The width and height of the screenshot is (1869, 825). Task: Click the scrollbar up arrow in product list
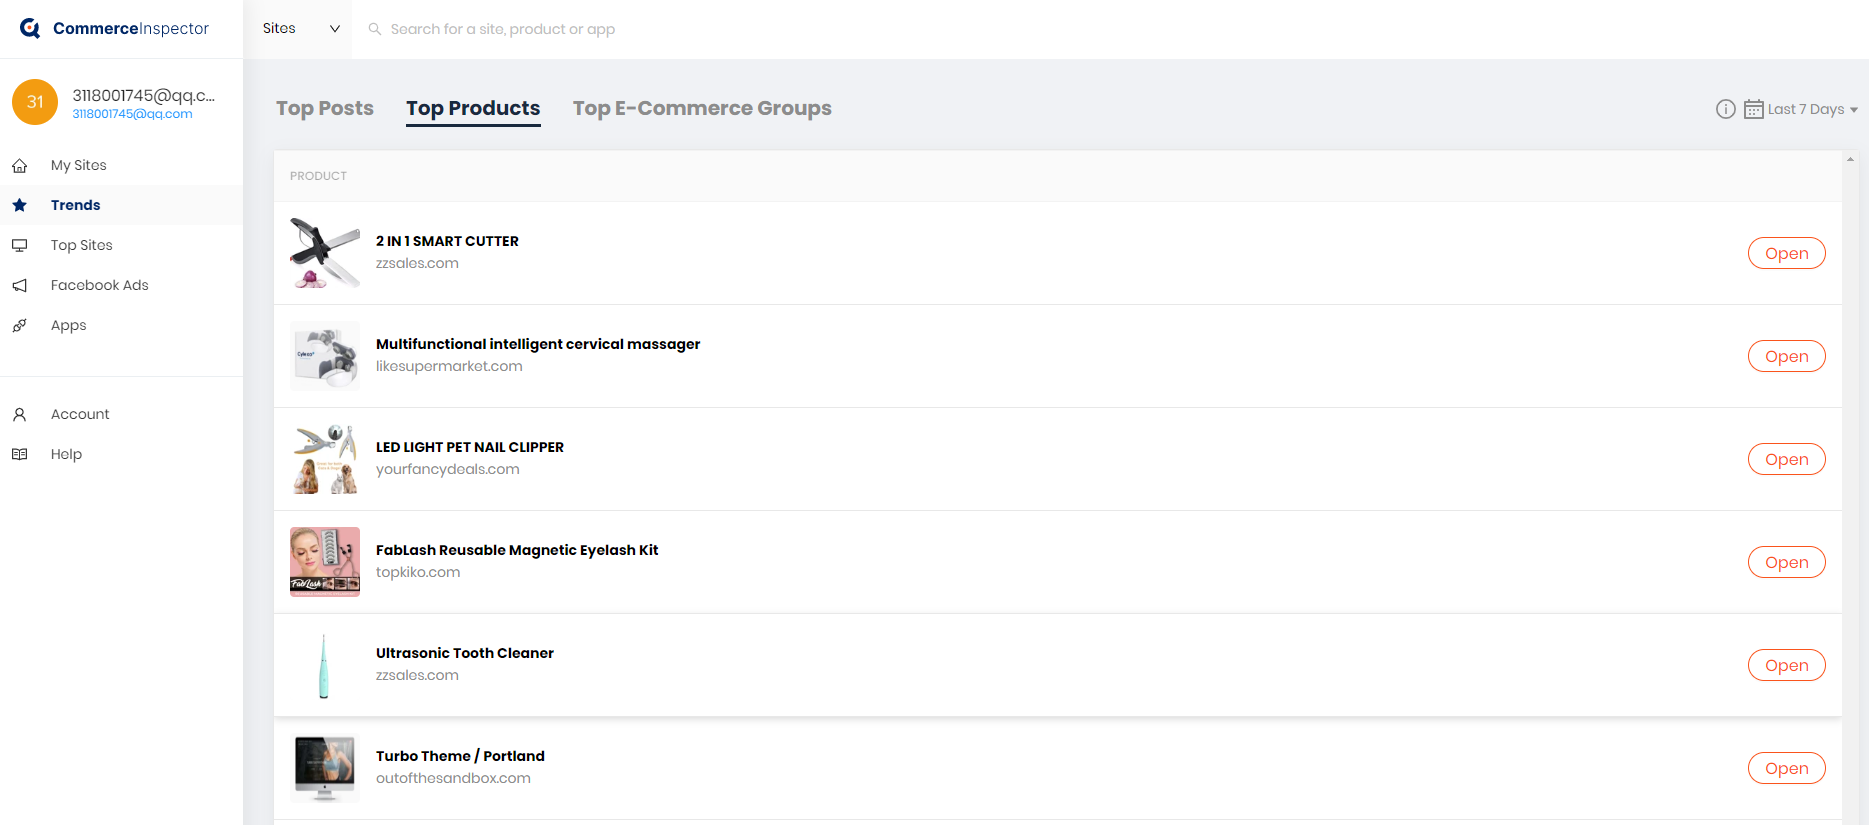pos(1850,160)
